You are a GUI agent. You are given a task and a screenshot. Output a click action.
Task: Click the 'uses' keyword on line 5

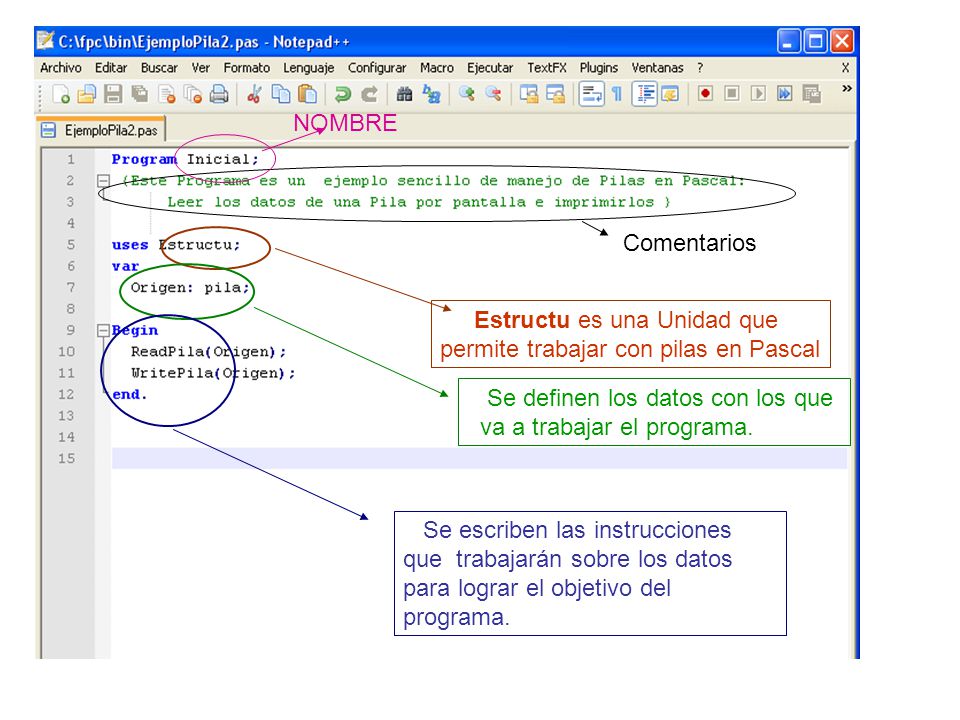(x=130, y=246)
